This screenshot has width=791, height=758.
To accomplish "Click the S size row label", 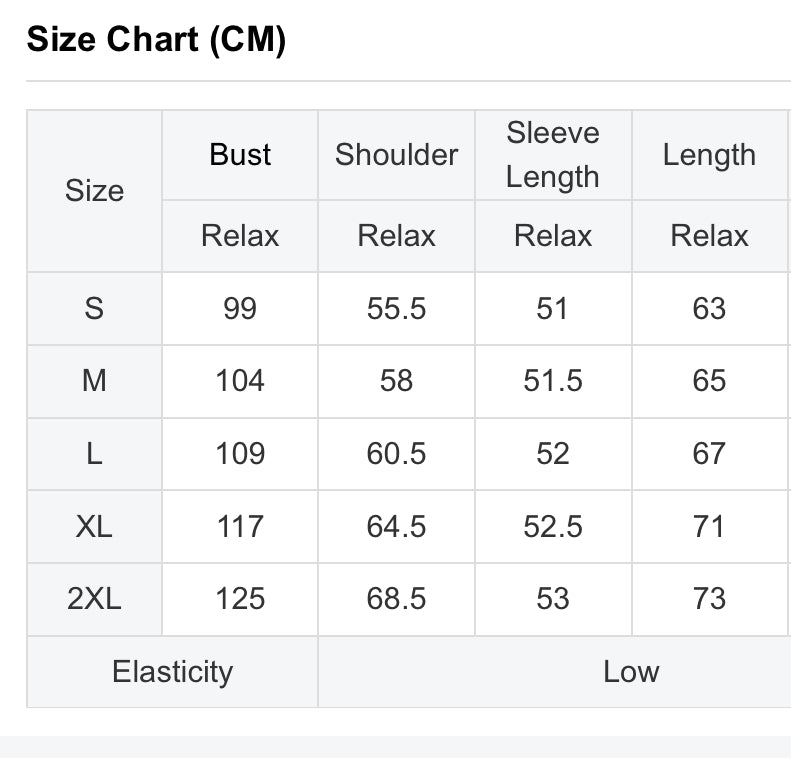I will point(94,309).
